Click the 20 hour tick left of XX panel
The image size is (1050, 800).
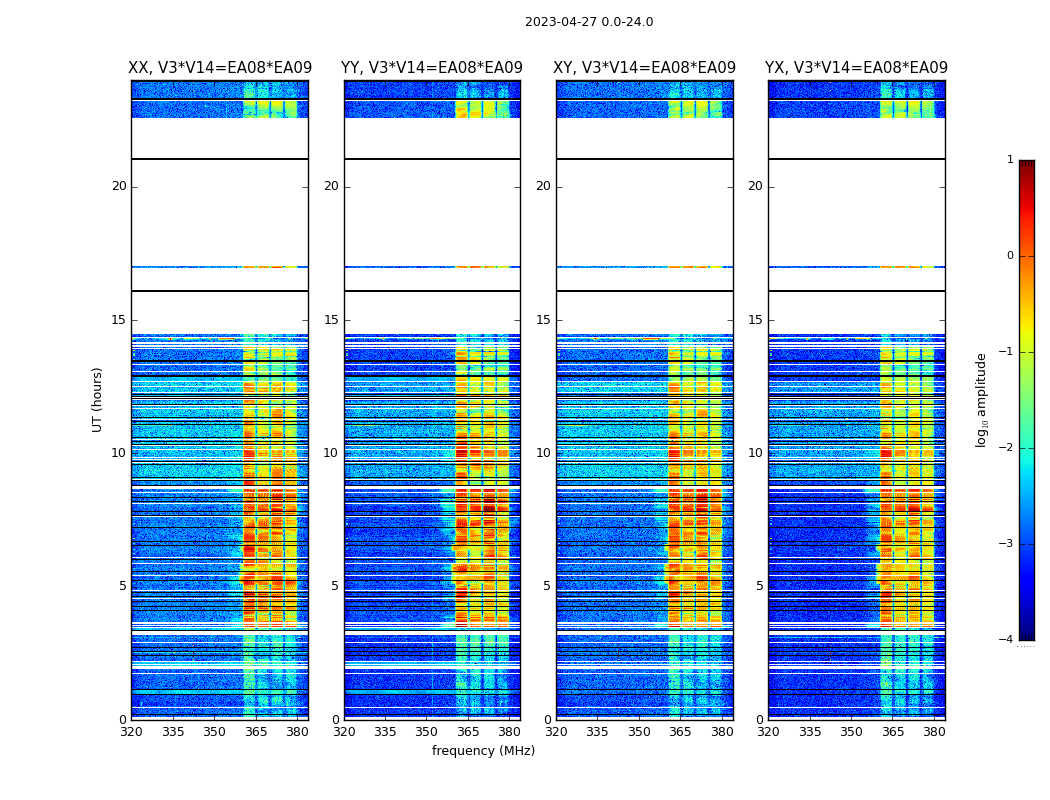coord(119,186)
